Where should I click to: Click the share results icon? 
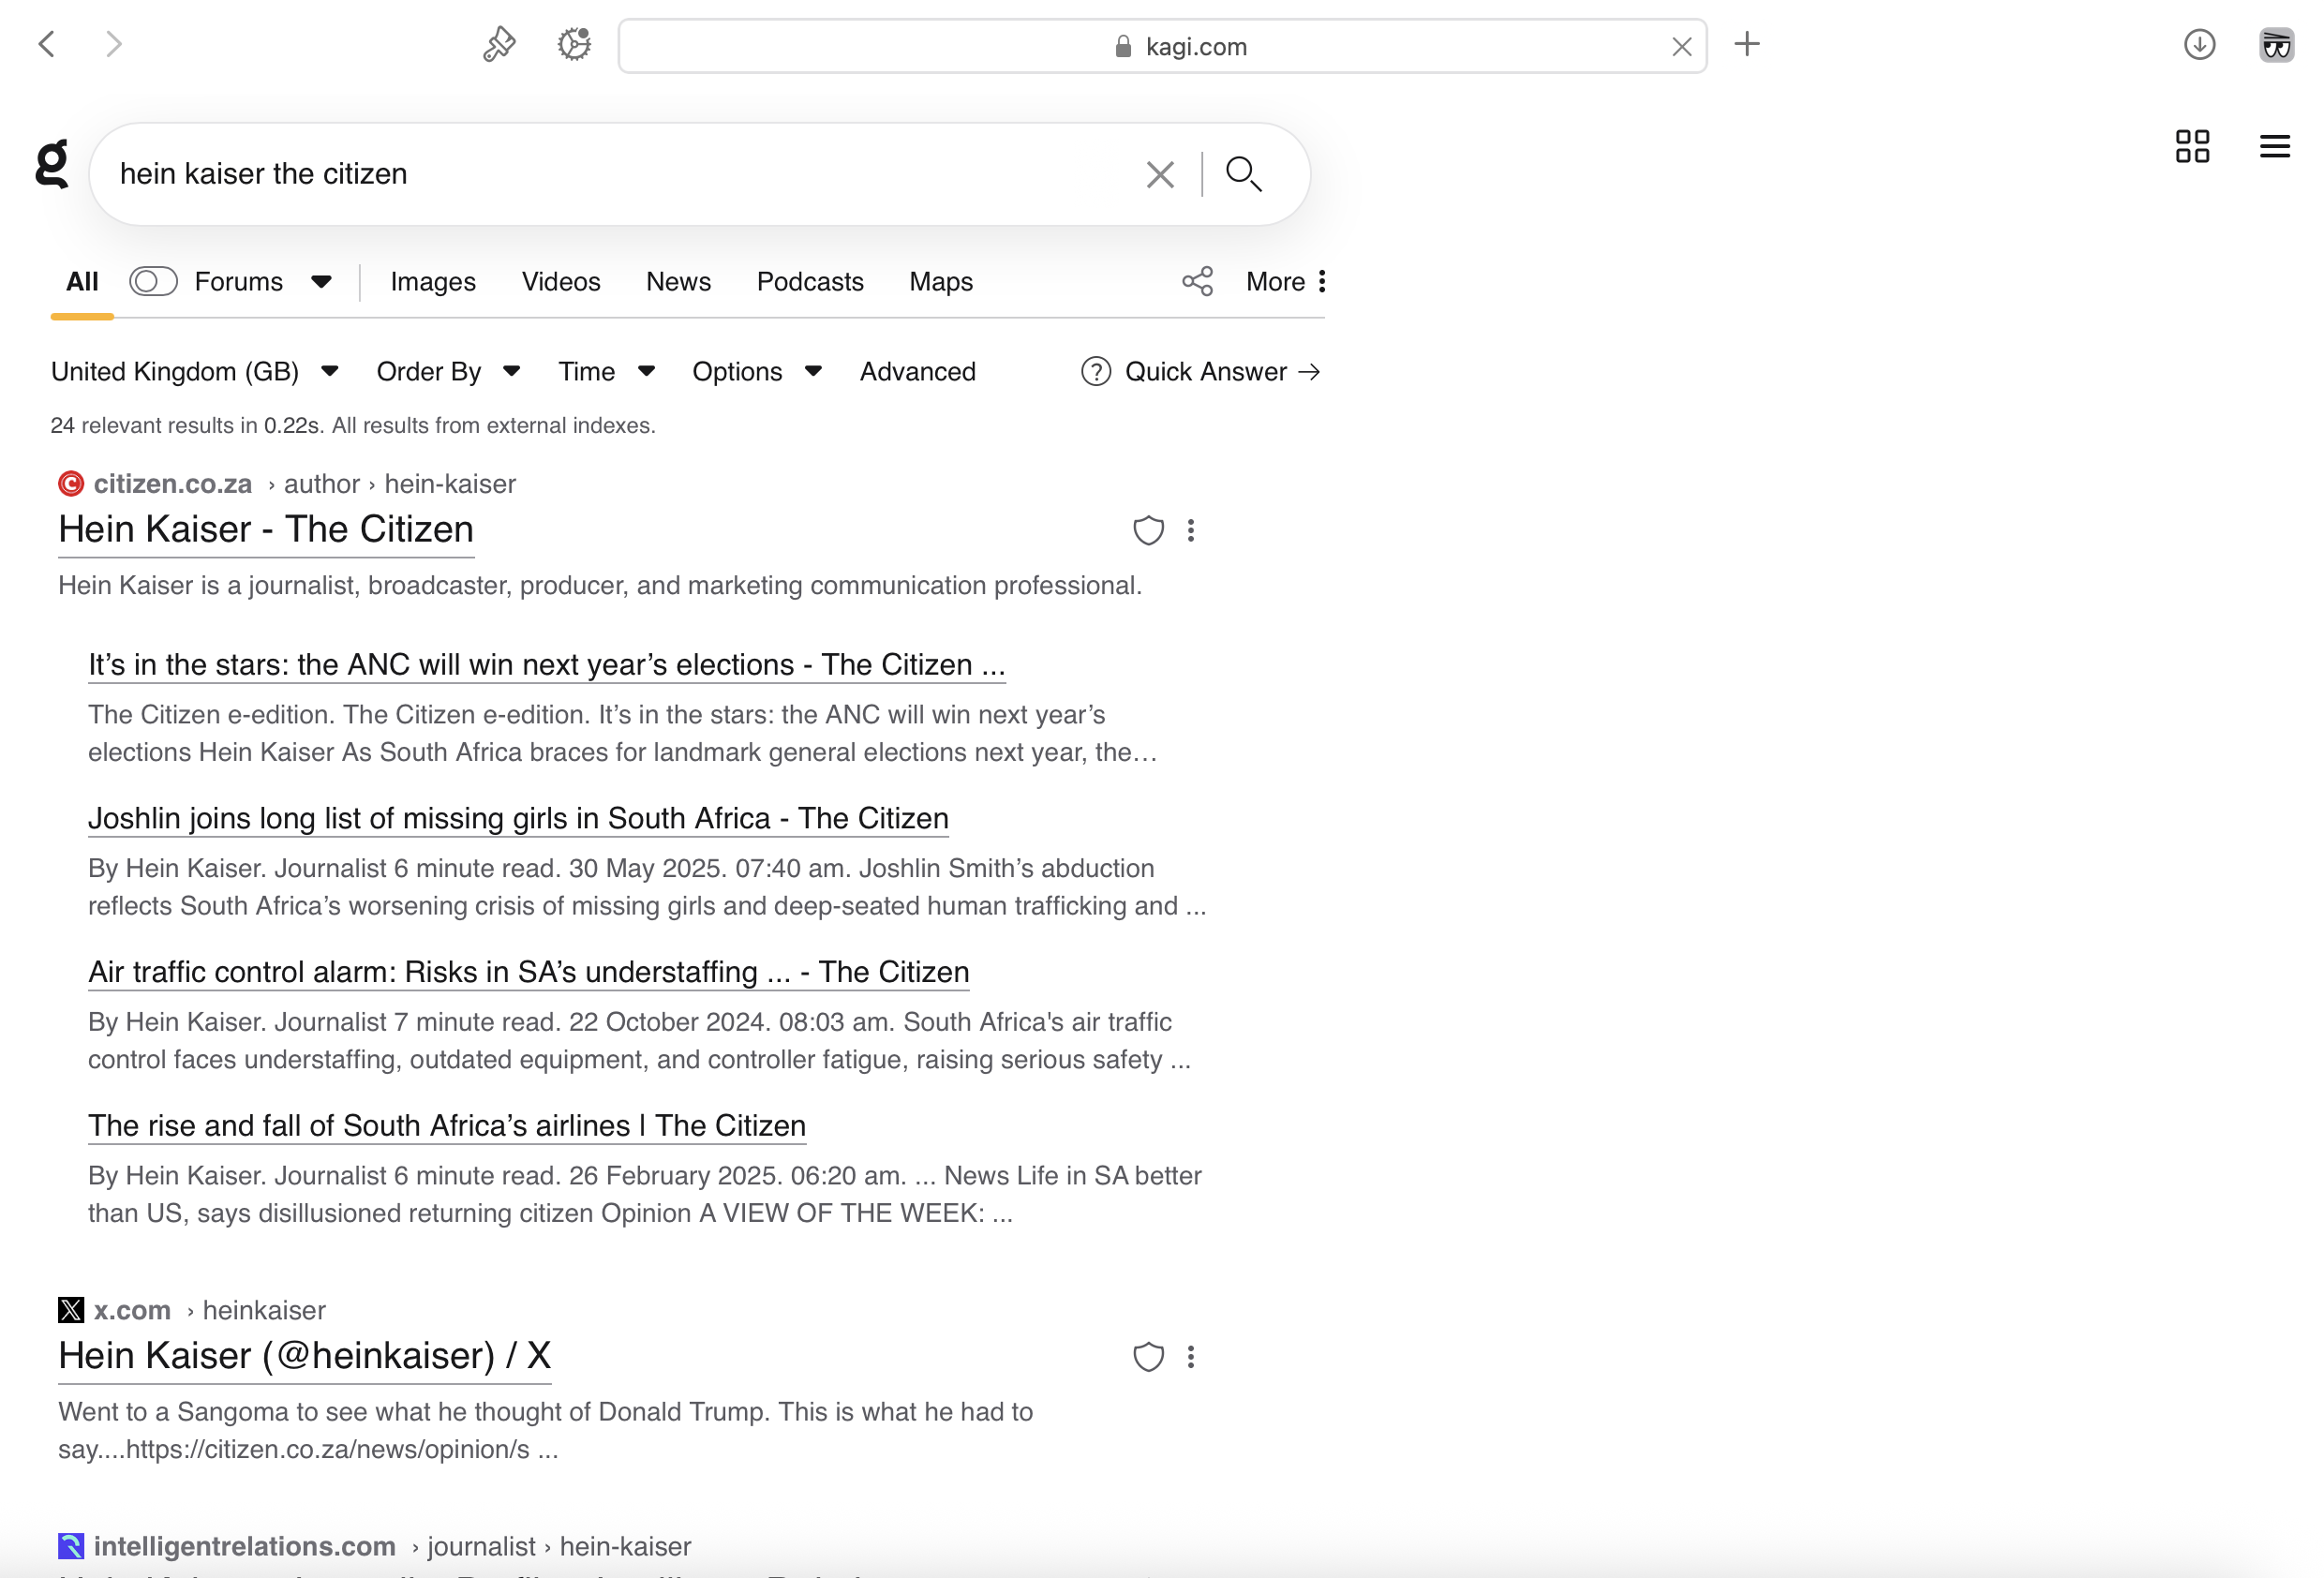pos(1197,282)
